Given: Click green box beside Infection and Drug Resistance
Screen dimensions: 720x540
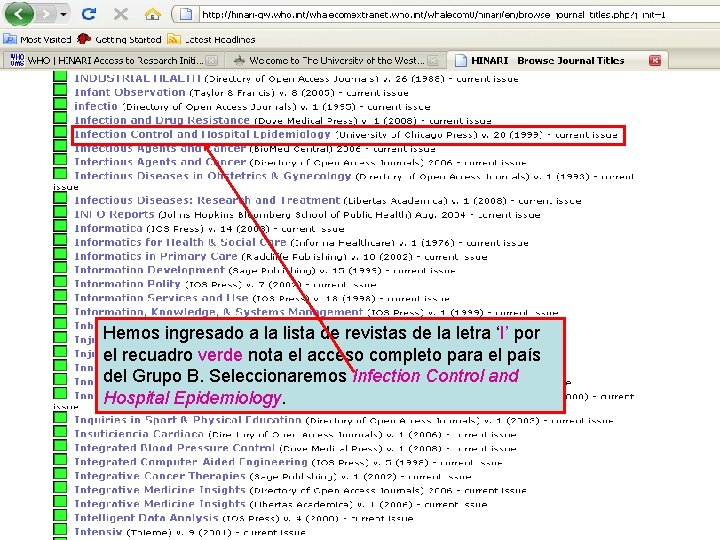Looking at the screenshot, I should (x=60, y=118).
